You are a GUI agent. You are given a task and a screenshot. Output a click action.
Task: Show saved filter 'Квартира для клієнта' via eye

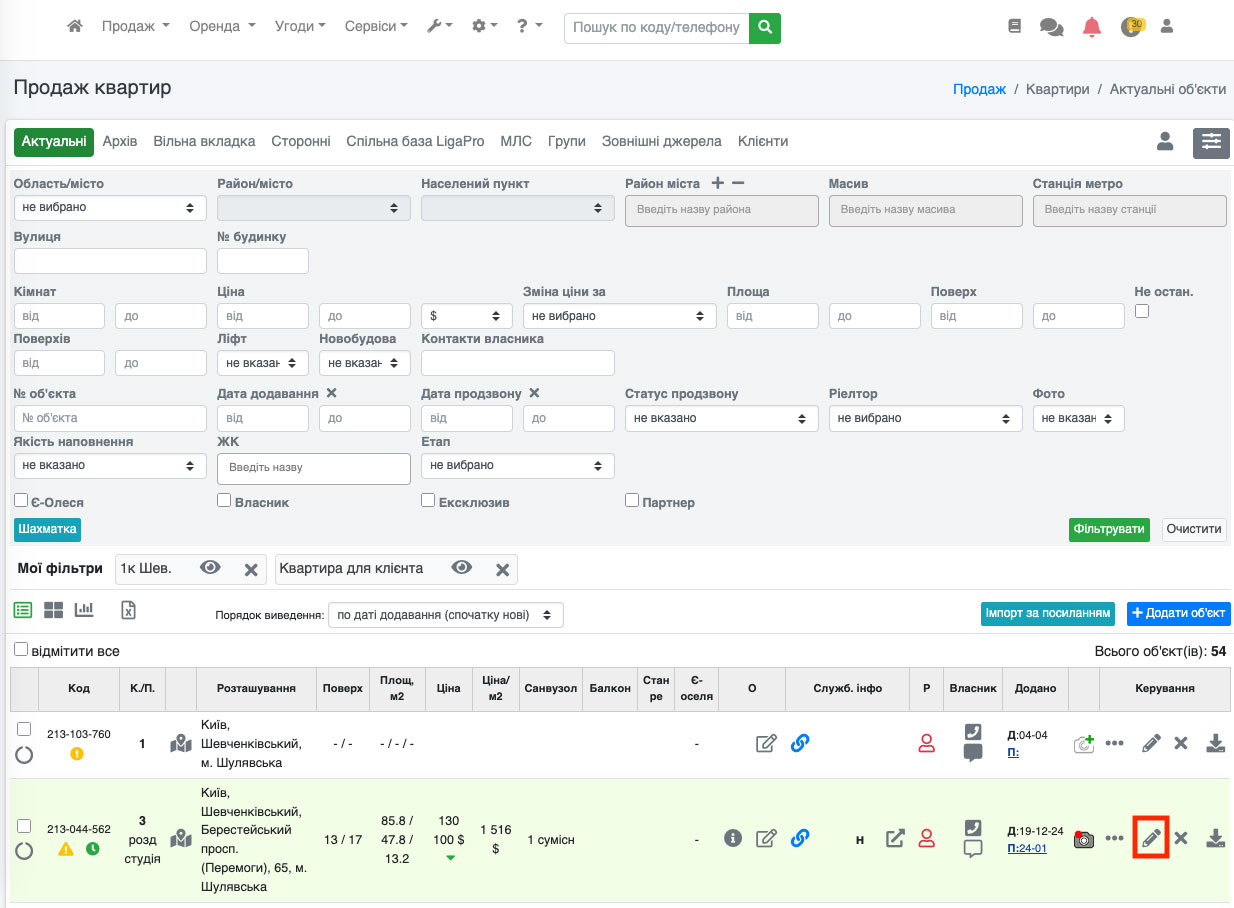(x=461, y=568)
